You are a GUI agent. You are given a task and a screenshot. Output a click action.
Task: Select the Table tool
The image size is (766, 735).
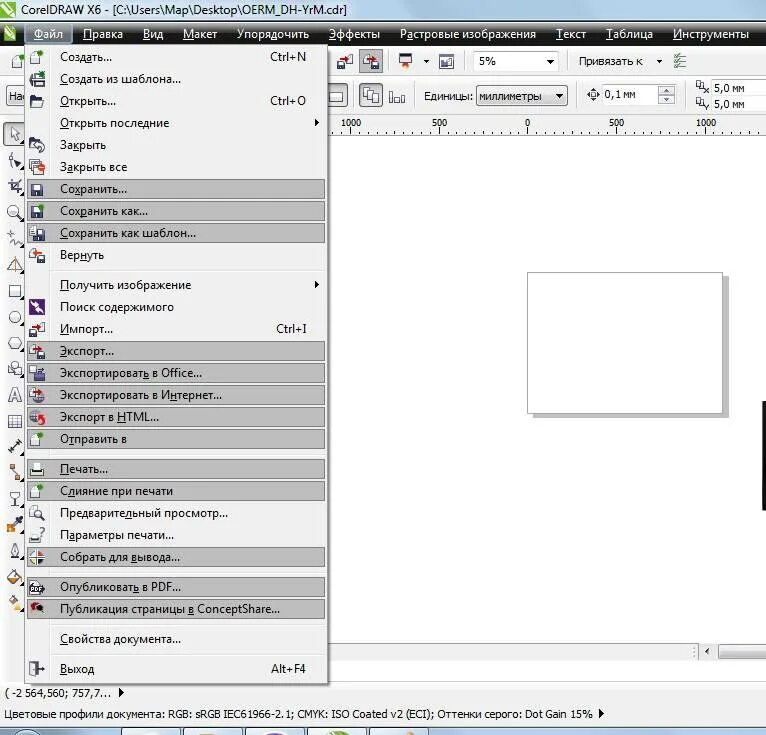tap(14, 421)
